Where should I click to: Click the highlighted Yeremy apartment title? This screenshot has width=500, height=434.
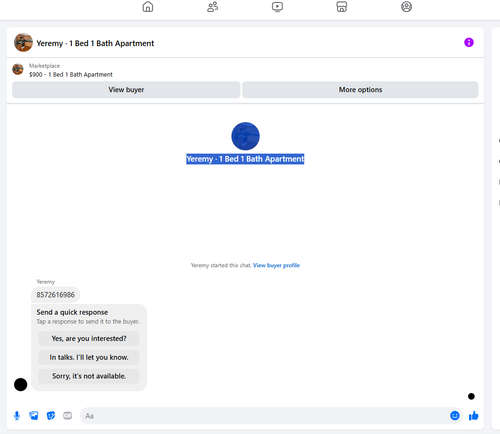click(x=245, y=159)
